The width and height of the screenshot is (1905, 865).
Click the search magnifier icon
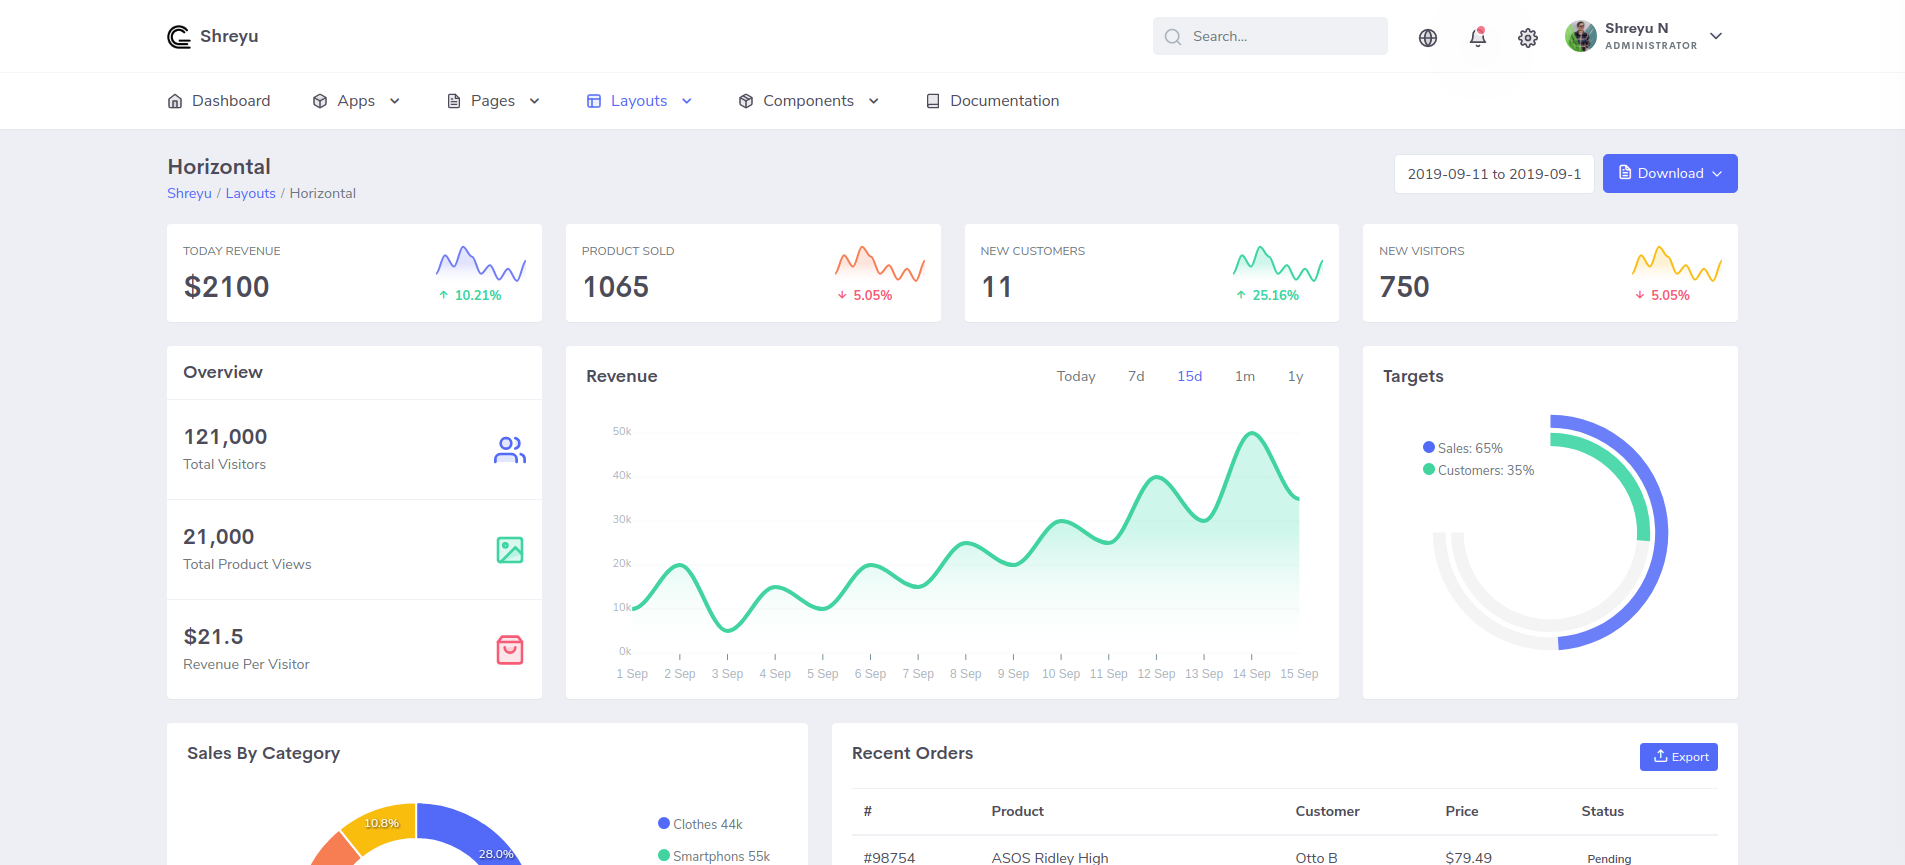[x=1173, y=37]
